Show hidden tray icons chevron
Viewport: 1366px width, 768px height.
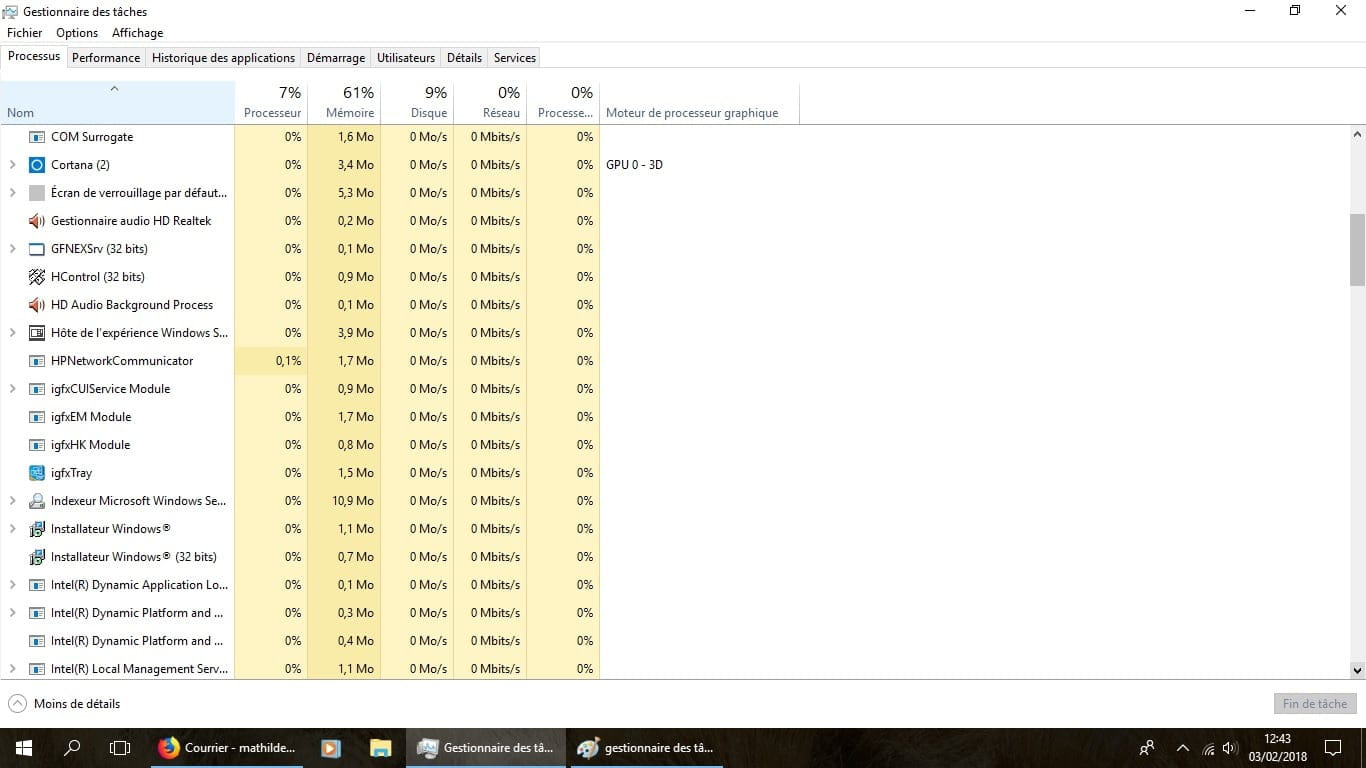(1183, 748)
